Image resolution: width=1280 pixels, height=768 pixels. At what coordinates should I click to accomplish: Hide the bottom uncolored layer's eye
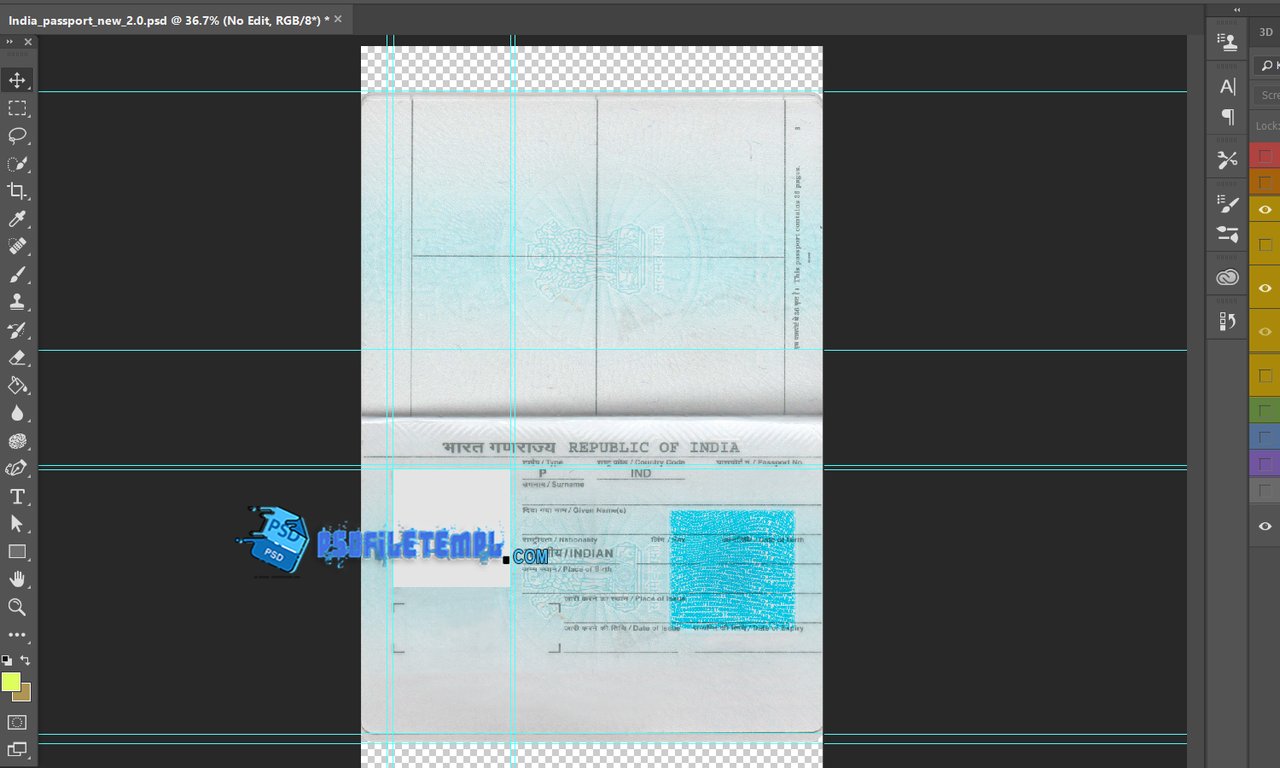(1265, 526)
